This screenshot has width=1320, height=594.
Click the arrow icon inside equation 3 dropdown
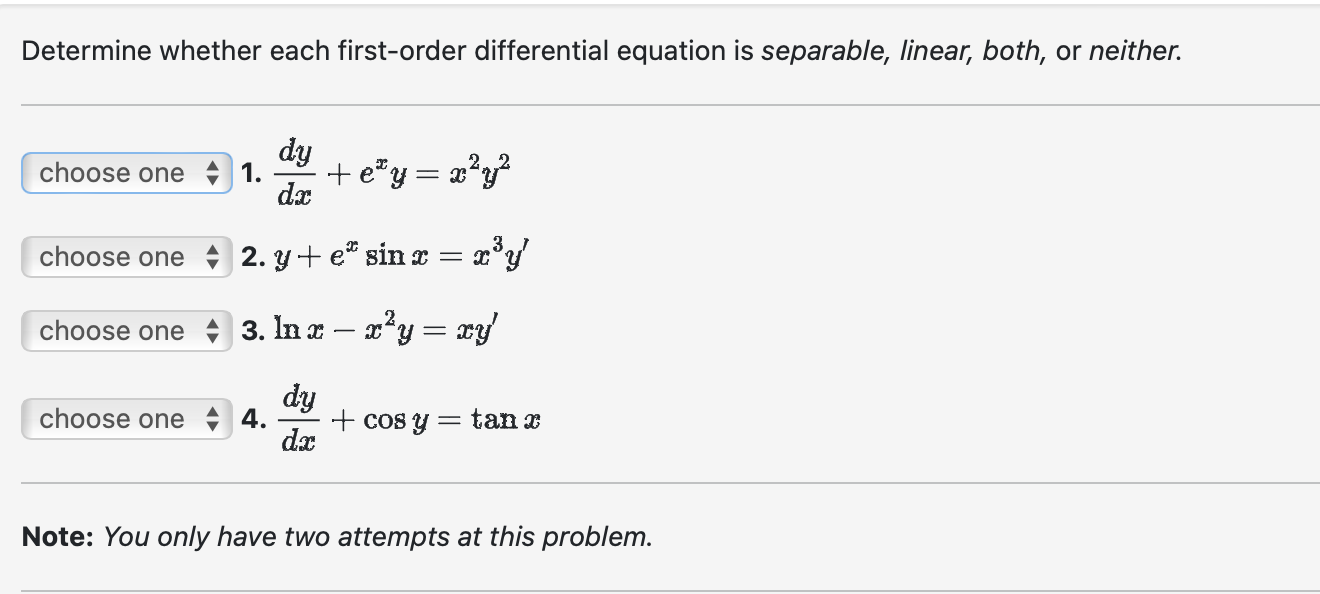point(211,331)
